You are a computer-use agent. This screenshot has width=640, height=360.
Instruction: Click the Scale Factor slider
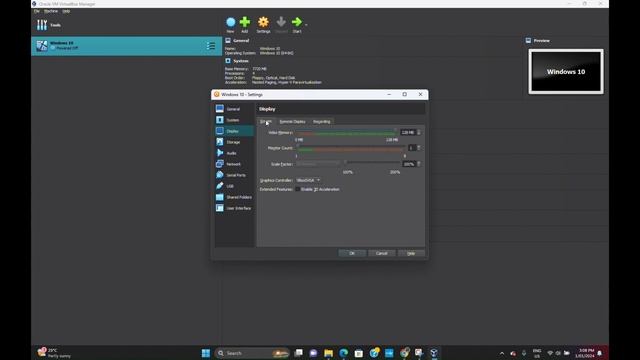point(348,164)
